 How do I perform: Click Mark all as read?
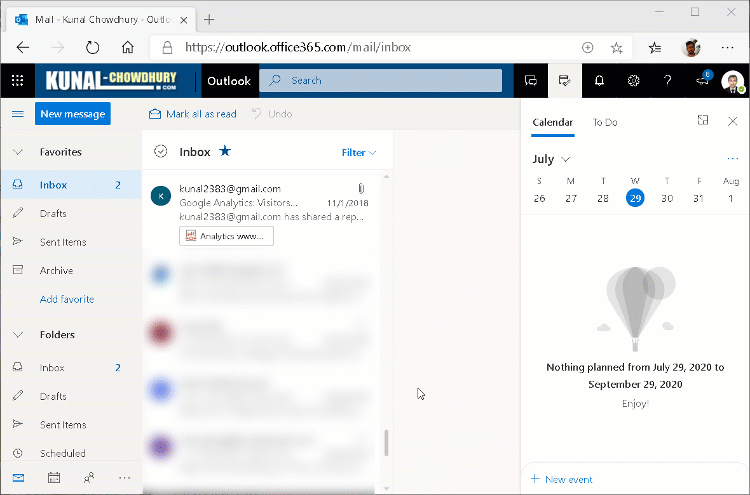193,114
